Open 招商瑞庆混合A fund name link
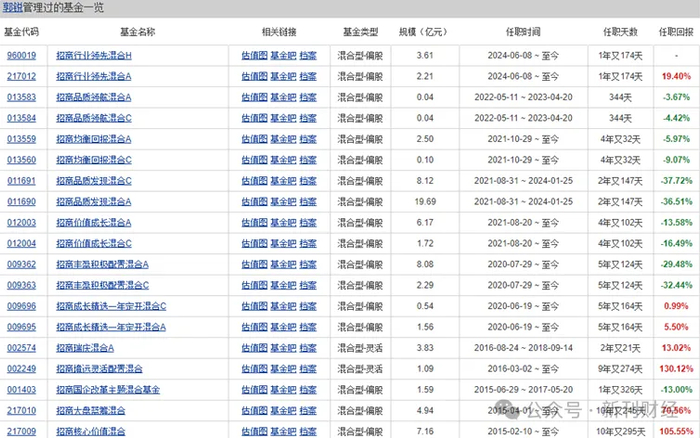Viewport: 700px width, 438px height. [85, 348]
